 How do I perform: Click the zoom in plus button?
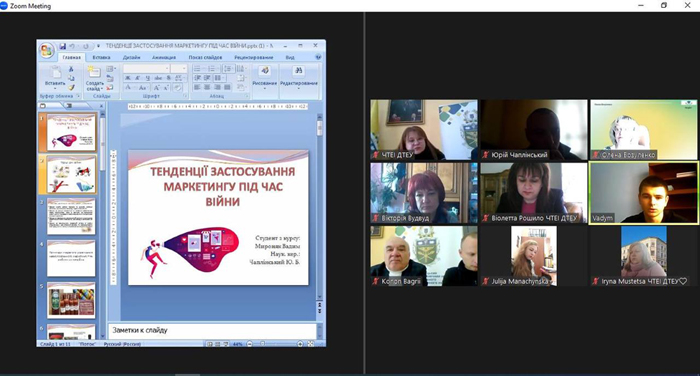[300, 344]
